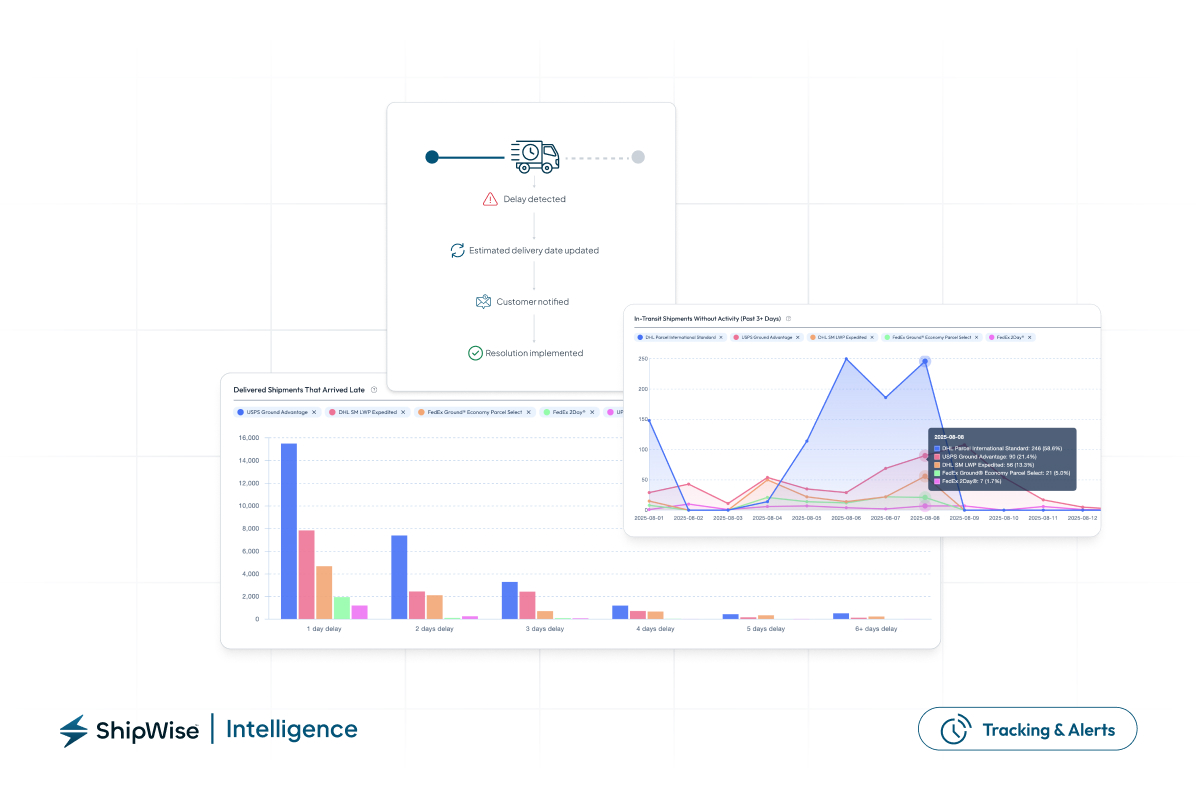
Task: Remove FedEx Ground Economy Parcel Select chip in In-Transit chart
Action: coord(976,337)
